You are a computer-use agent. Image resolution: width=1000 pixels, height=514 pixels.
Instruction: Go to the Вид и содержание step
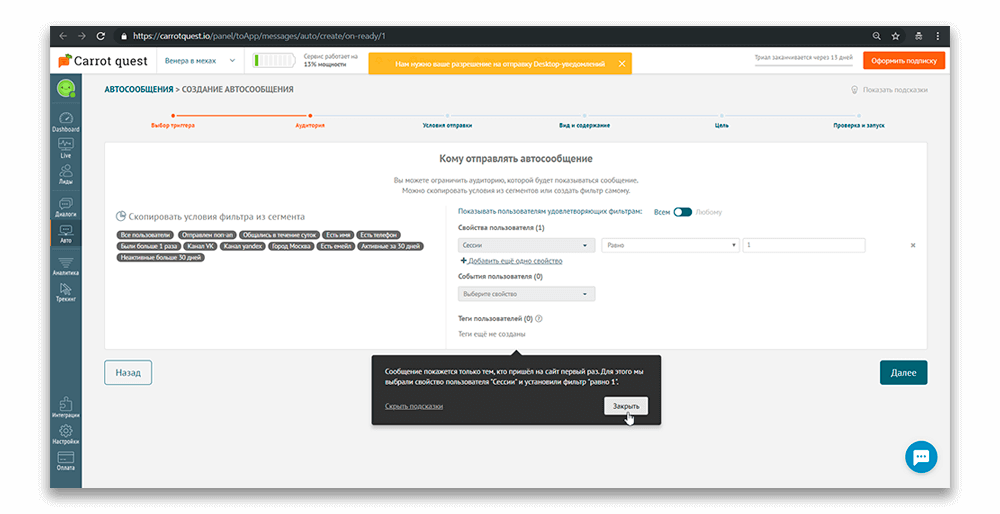tap(584, 122)
